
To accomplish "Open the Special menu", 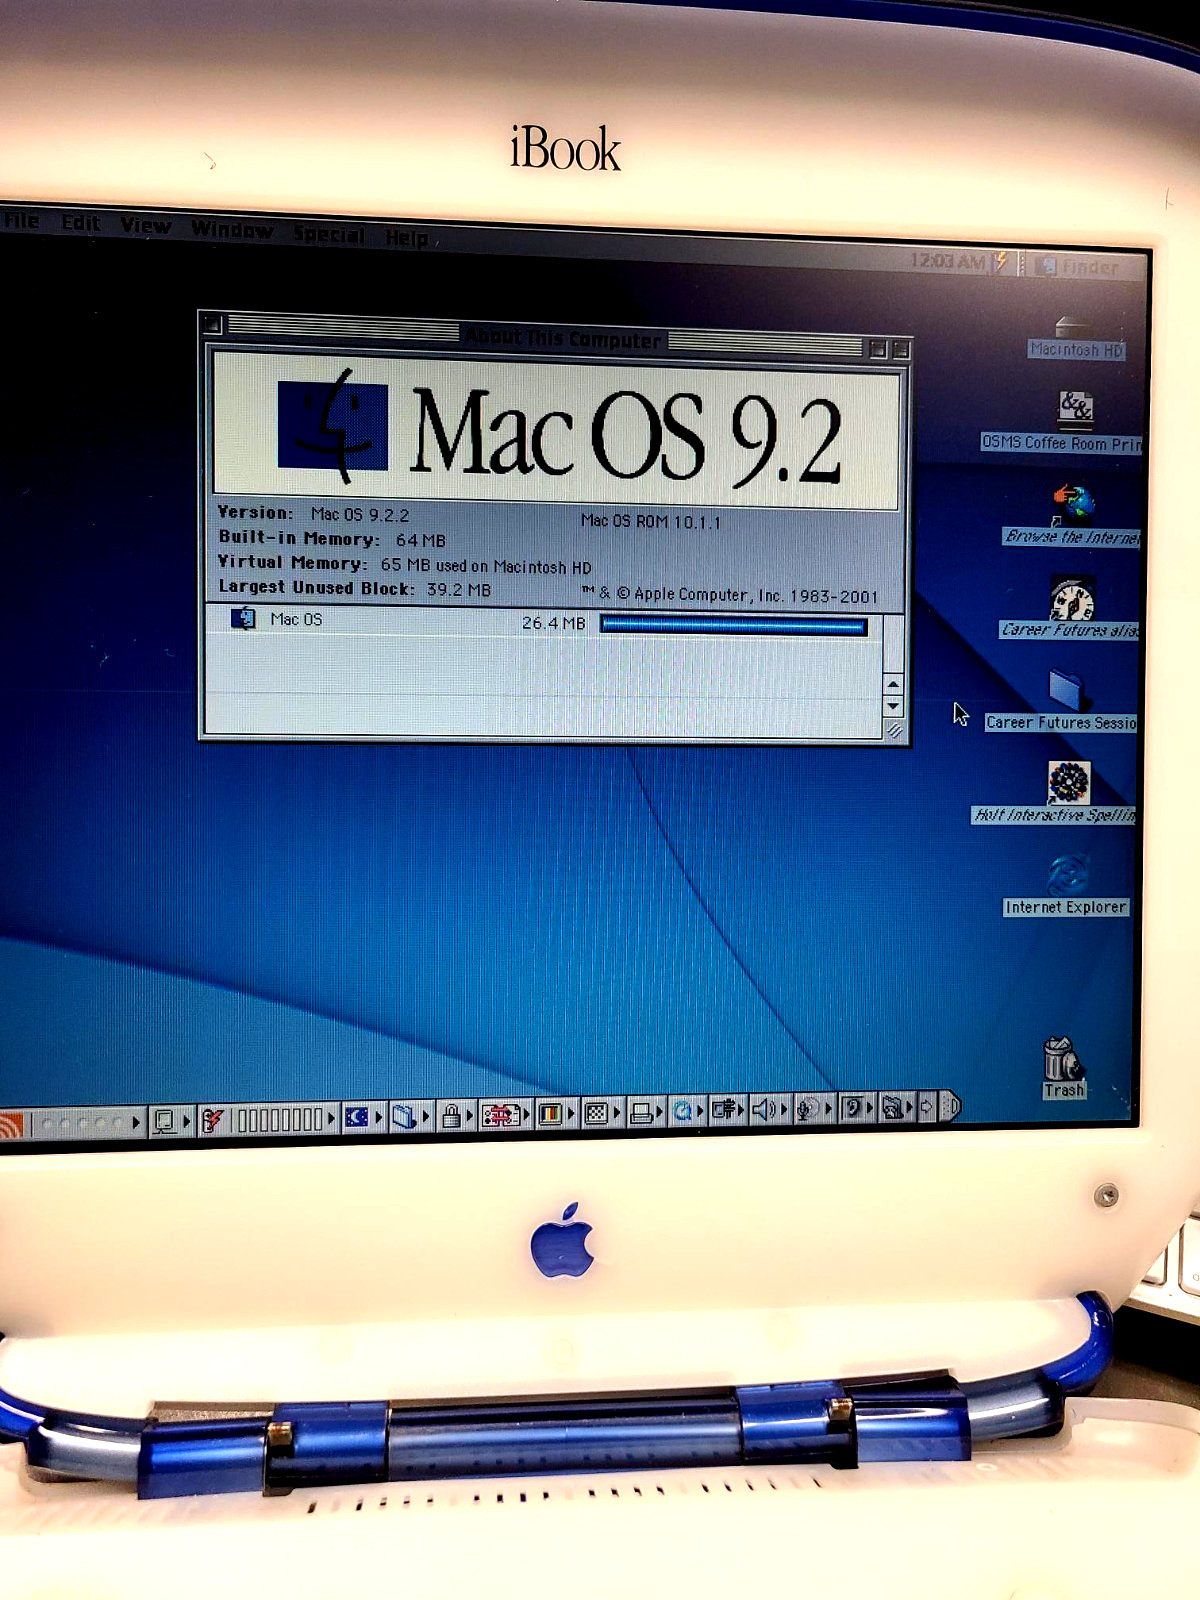I will pyautogui.click(x=329, y=234).
